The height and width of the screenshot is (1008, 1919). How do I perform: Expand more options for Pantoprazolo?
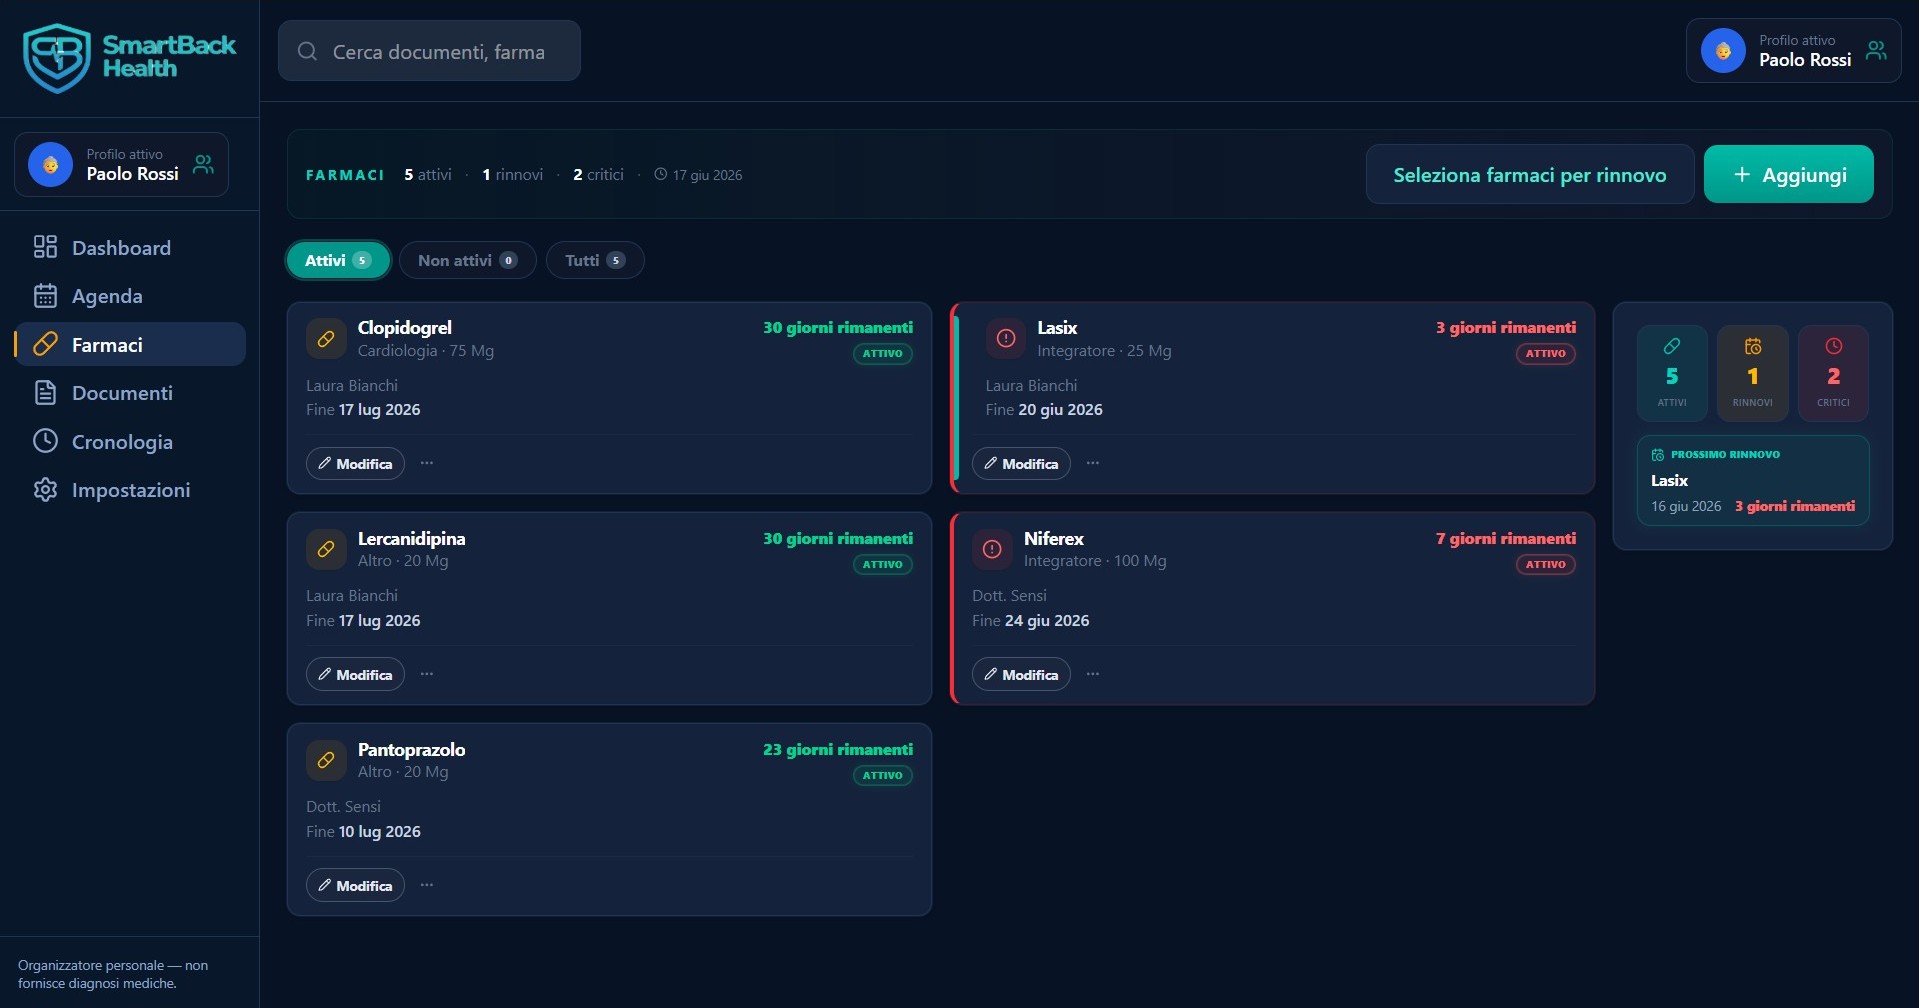pyautogui.click(x=427, y=885)
